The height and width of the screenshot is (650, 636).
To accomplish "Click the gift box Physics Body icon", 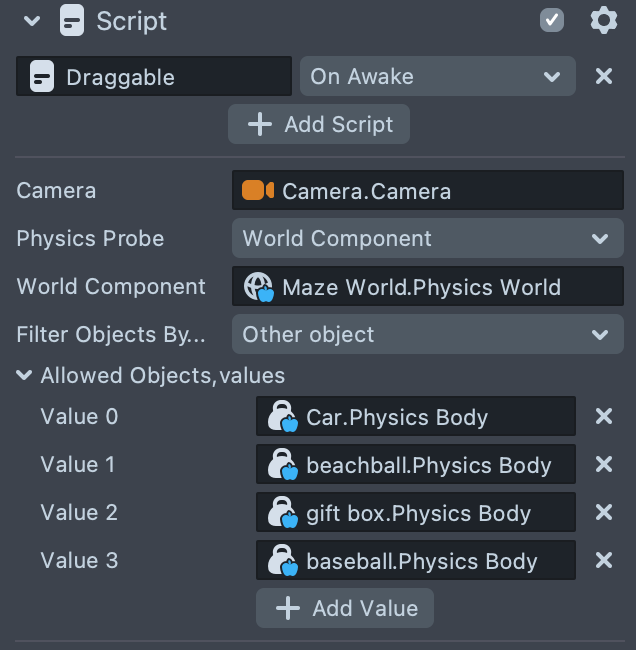I will pos(283,513).
